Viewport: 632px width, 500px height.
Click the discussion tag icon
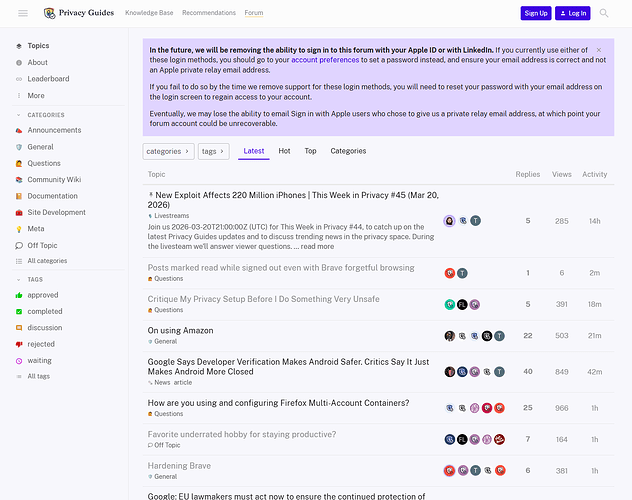tap(19, 328)
